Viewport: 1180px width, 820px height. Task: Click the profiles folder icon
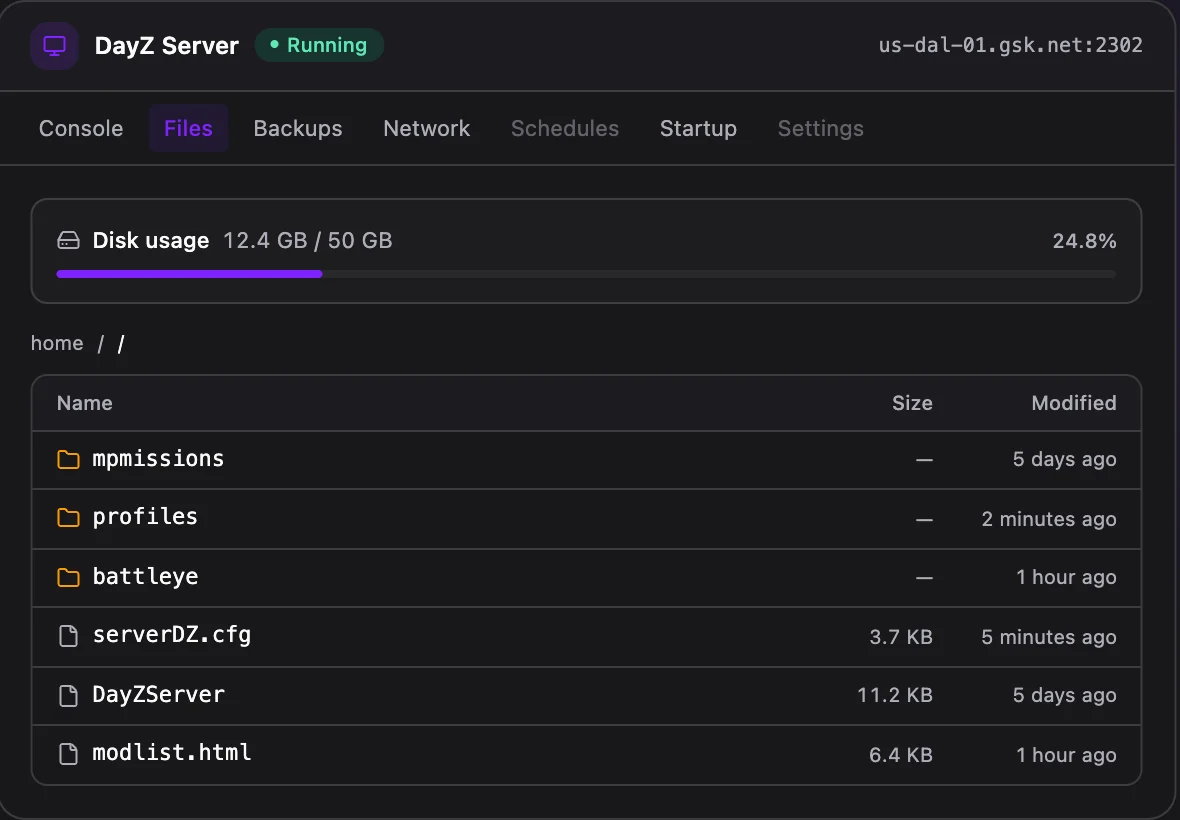click(x=68, y=518)
